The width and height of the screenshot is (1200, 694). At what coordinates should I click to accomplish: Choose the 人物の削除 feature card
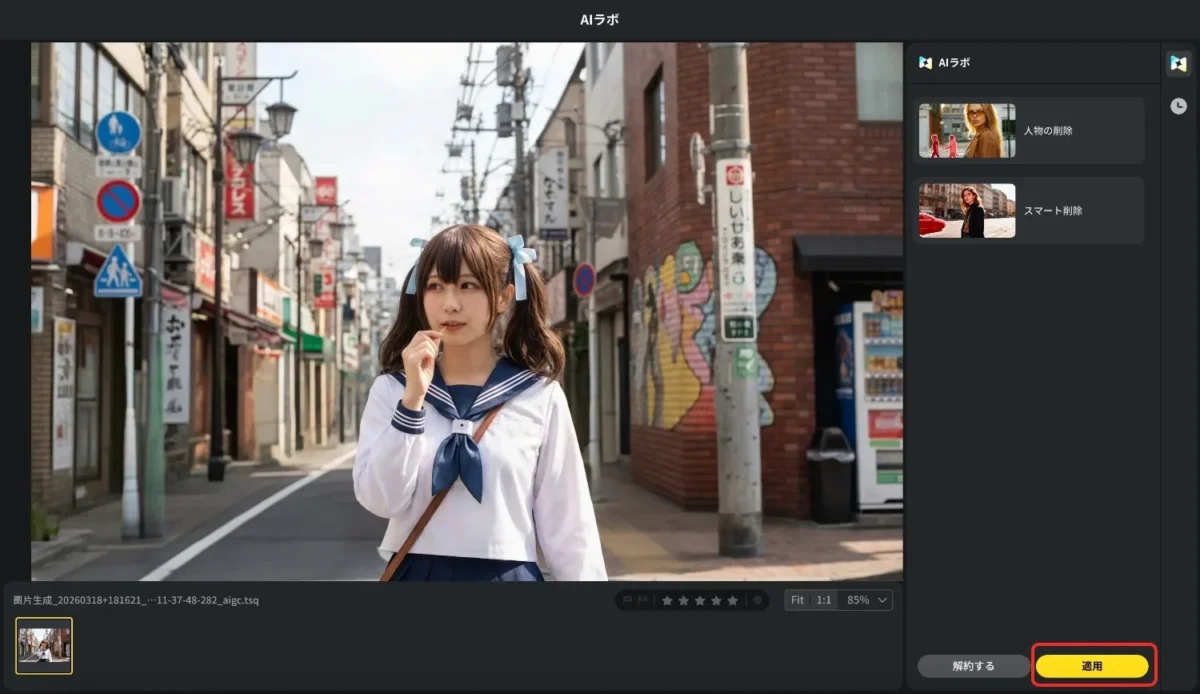click(1028, 130)
